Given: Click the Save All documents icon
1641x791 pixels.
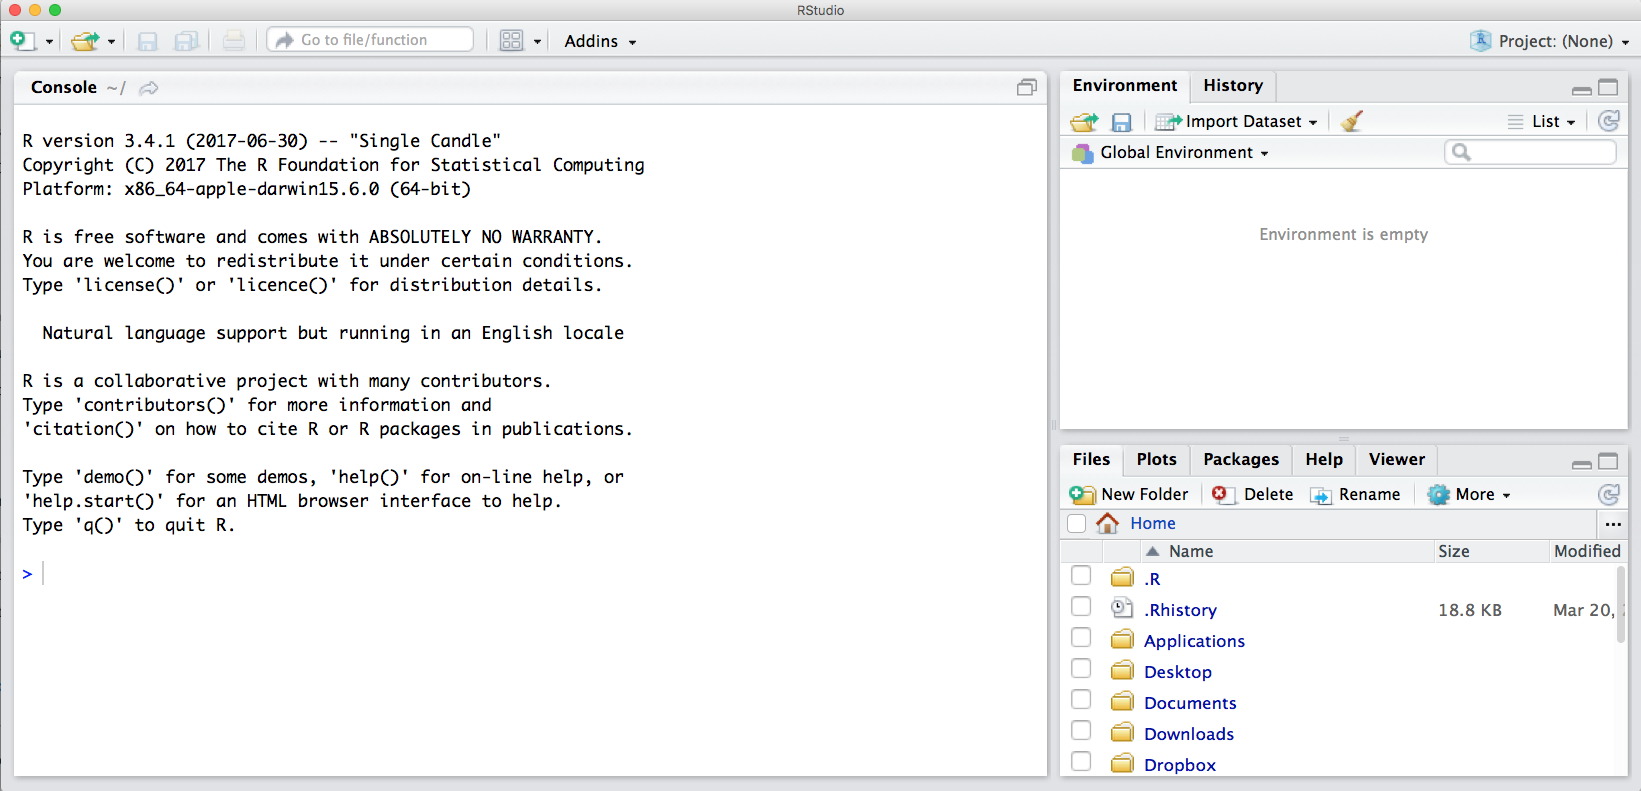Looking at the screenshot, I should click(x=186, y=41).
